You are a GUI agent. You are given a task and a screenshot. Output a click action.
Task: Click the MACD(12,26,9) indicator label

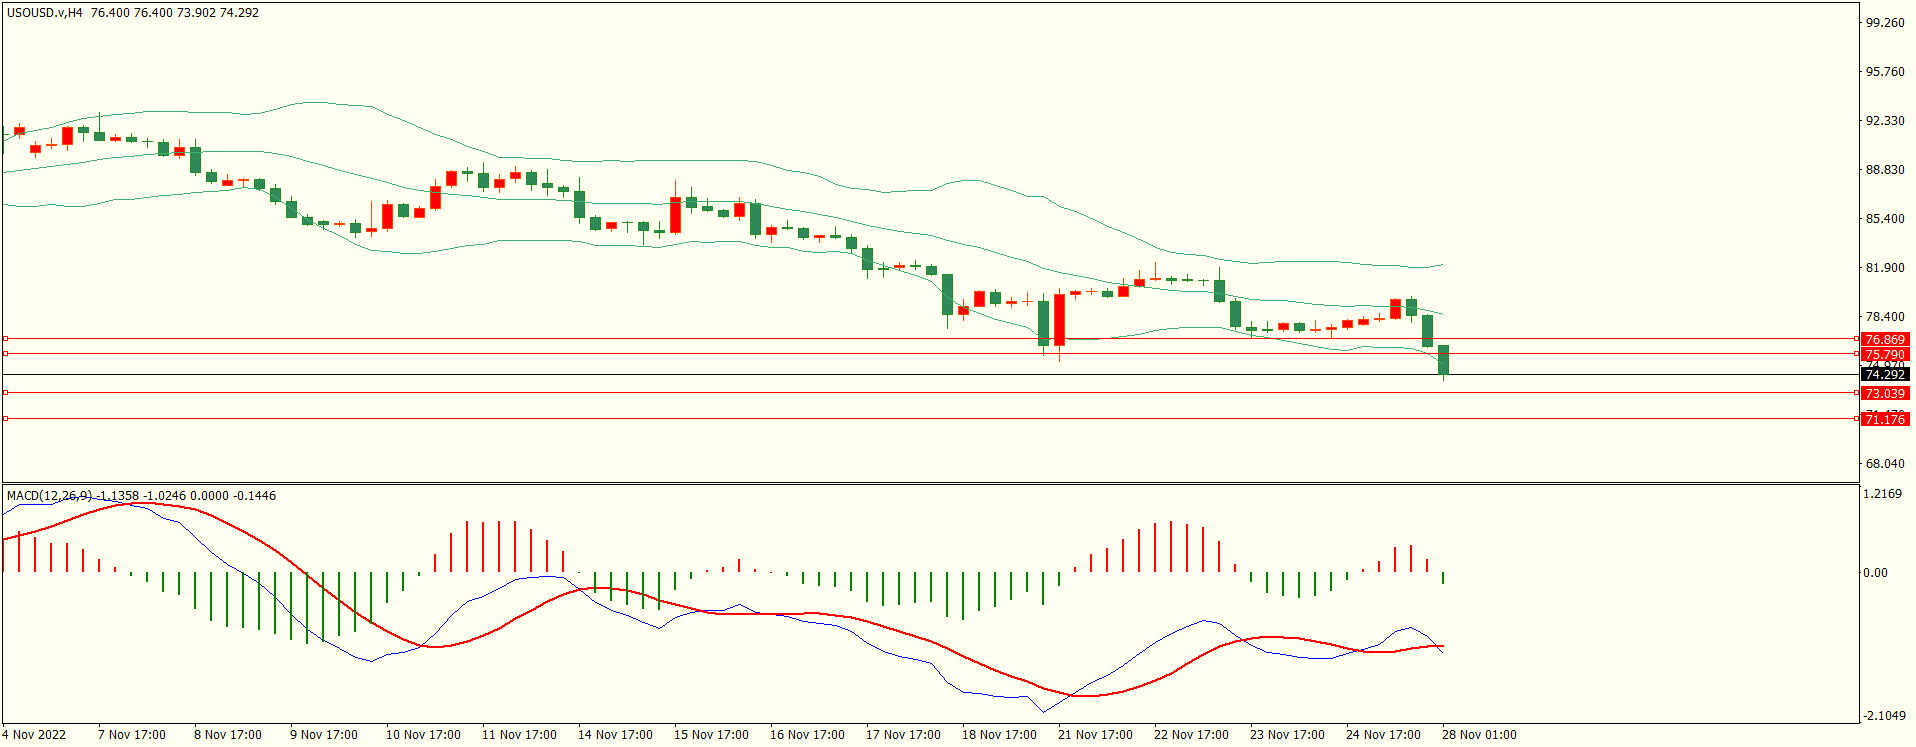(x=50, y=496)
